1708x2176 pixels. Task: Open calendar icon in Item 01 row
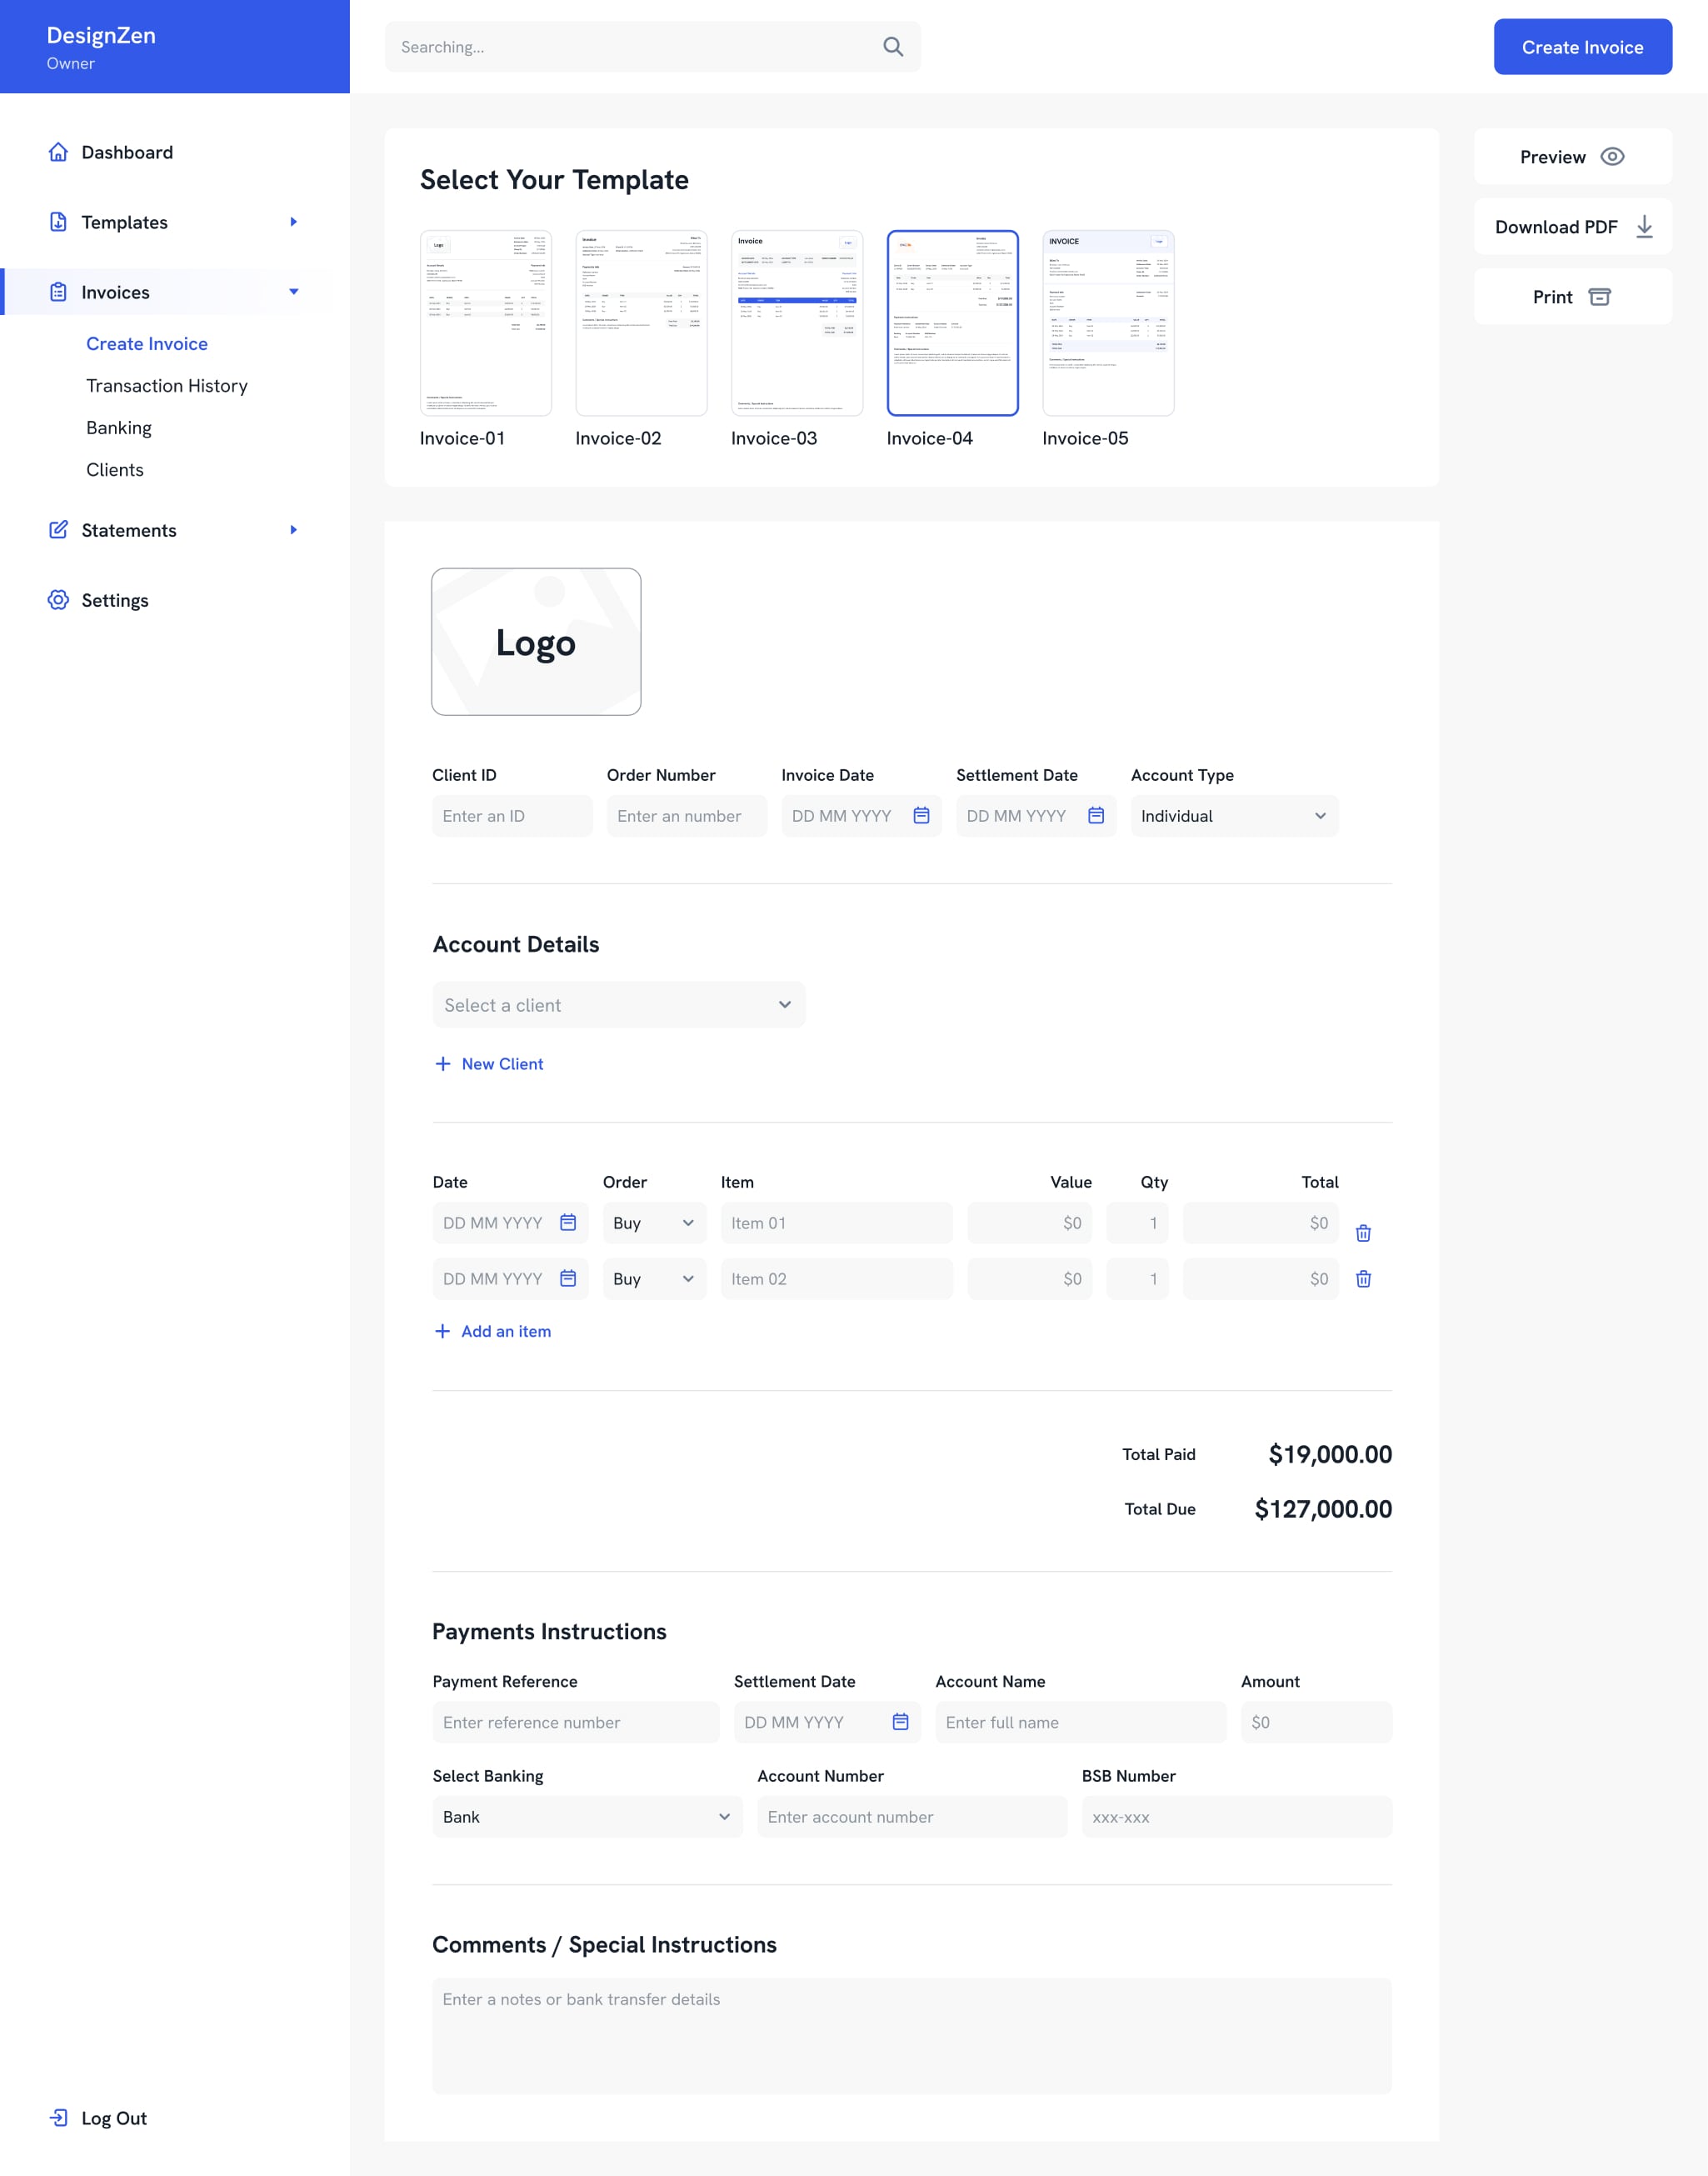tap(568, 1222)
